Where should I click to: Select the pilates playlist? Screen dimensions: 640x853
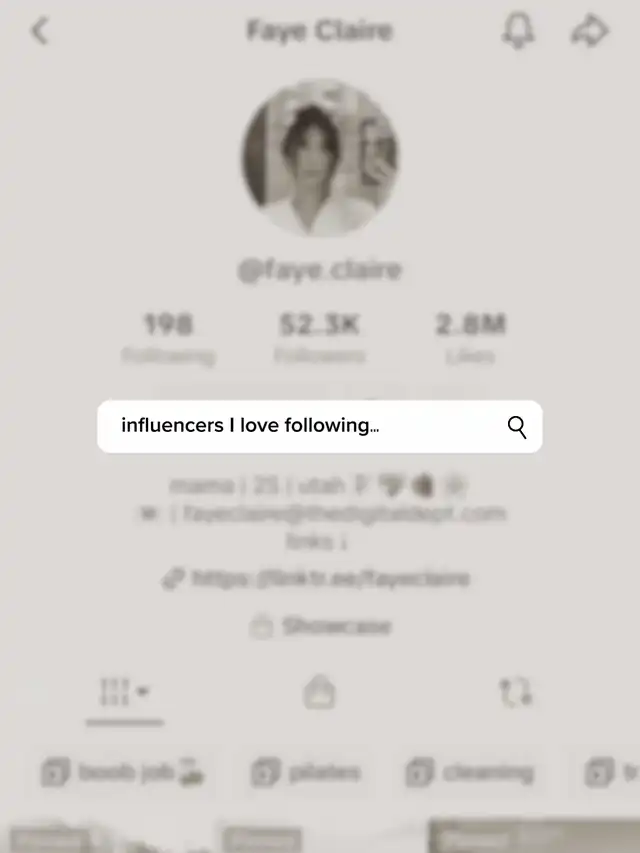click(306, 772)
